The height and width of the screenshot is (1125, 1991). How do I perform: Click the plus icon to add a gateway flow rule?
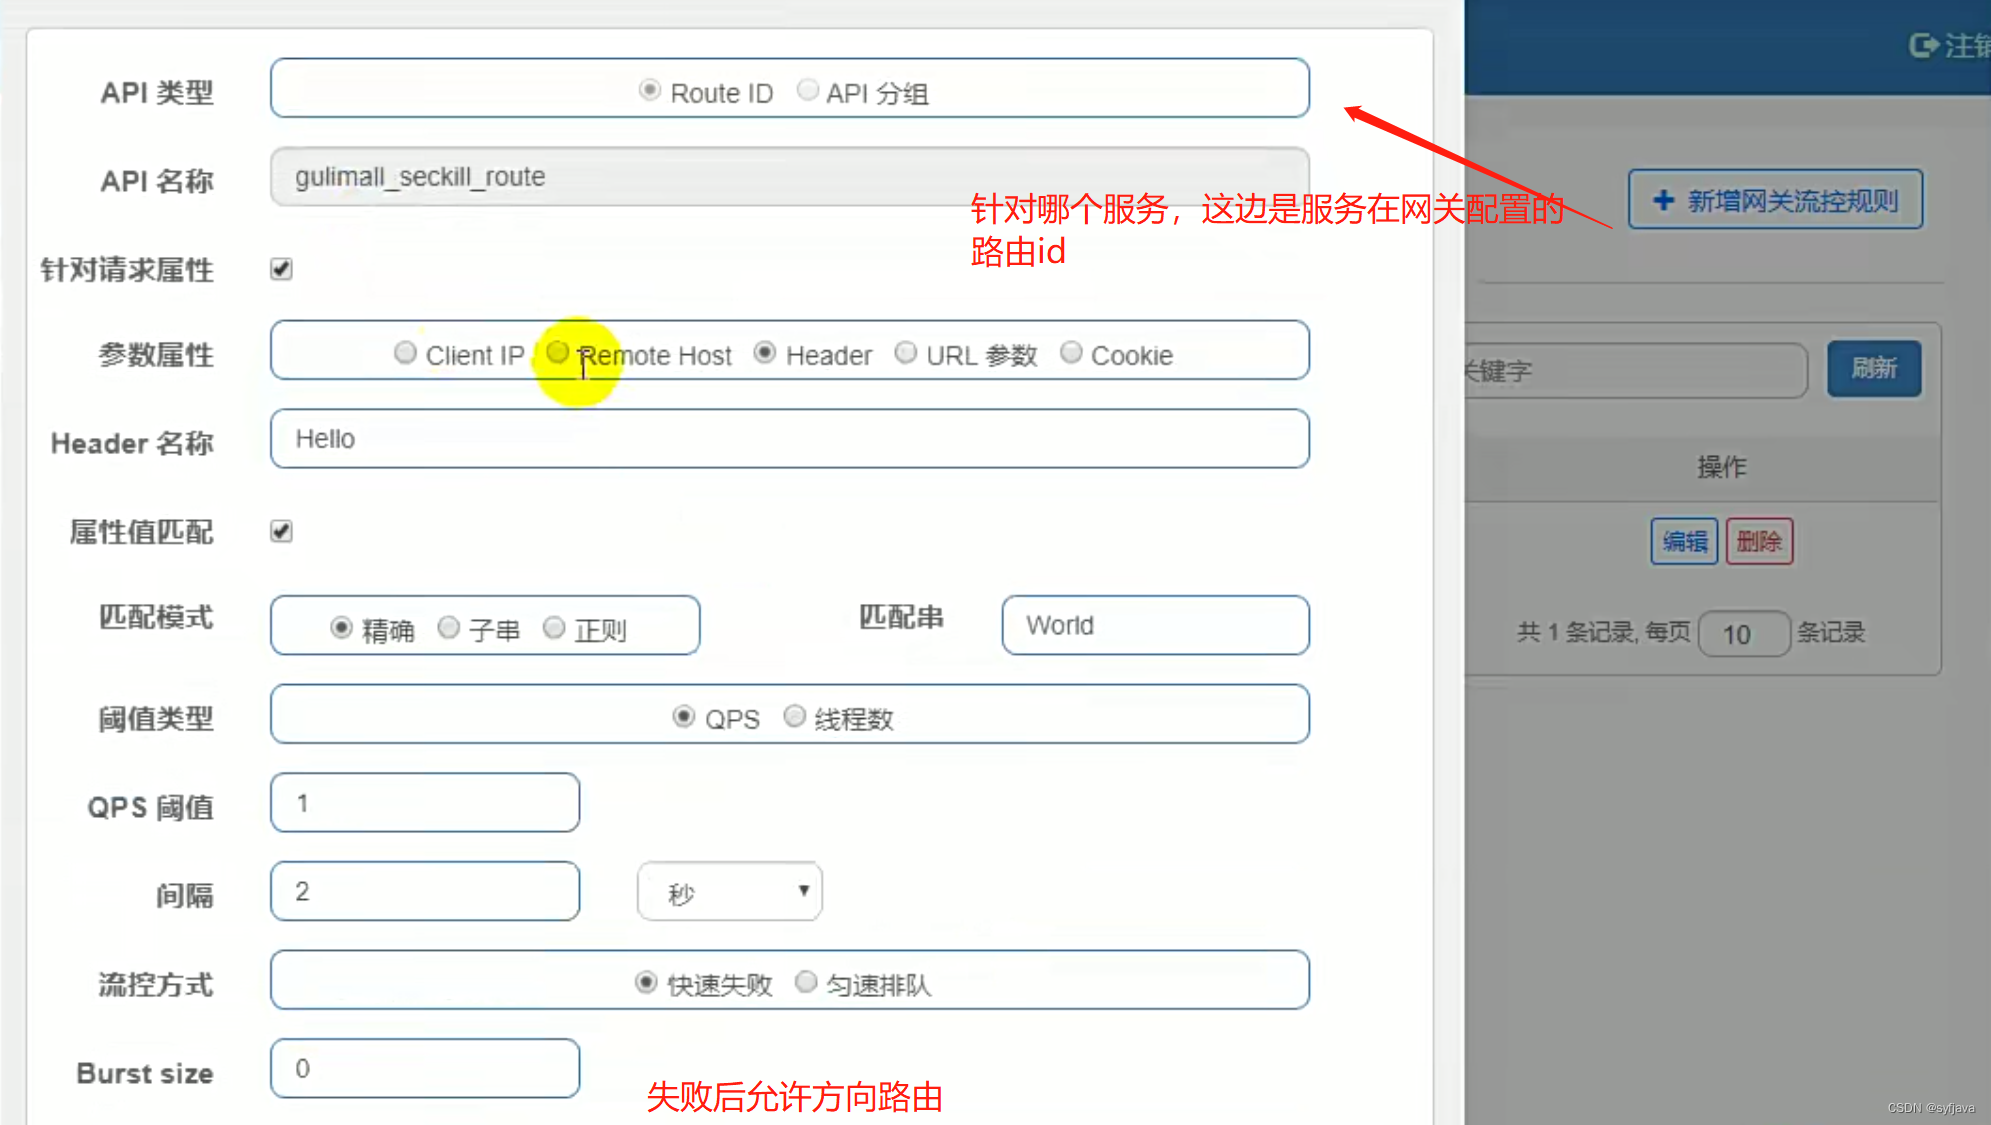pos(1663,200)
